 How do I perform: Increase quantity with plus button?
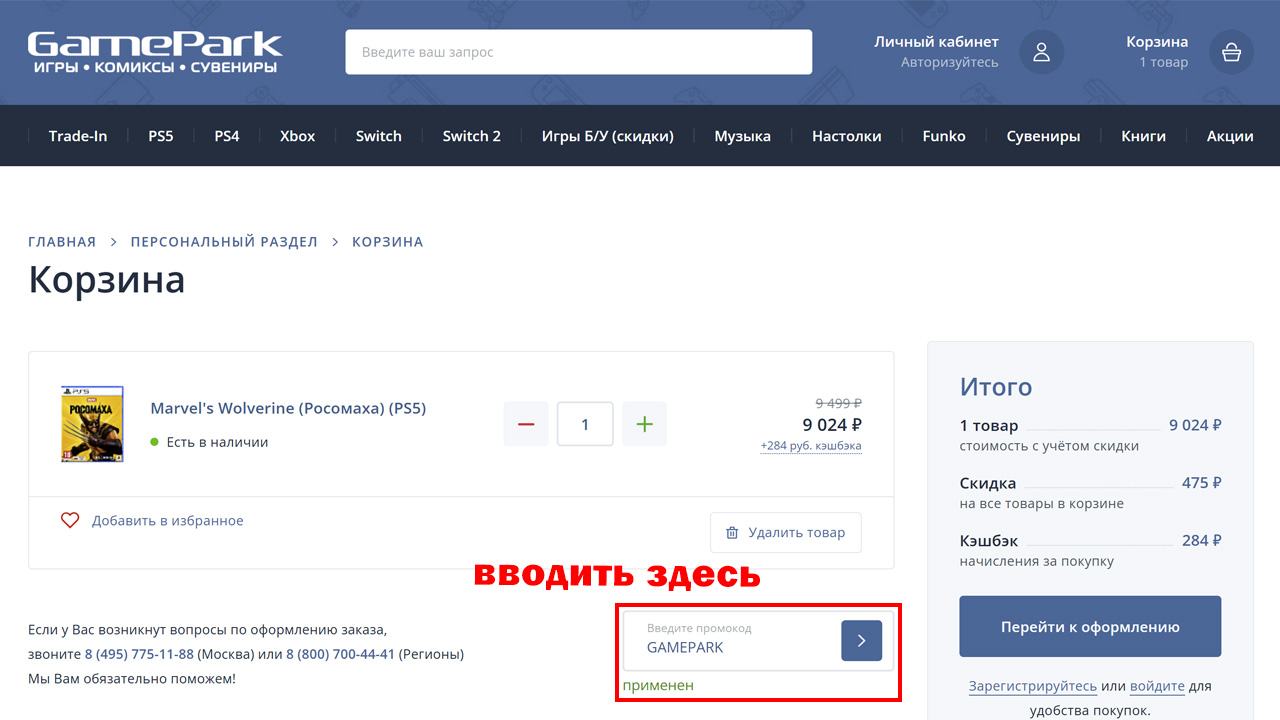coord(644,424)
